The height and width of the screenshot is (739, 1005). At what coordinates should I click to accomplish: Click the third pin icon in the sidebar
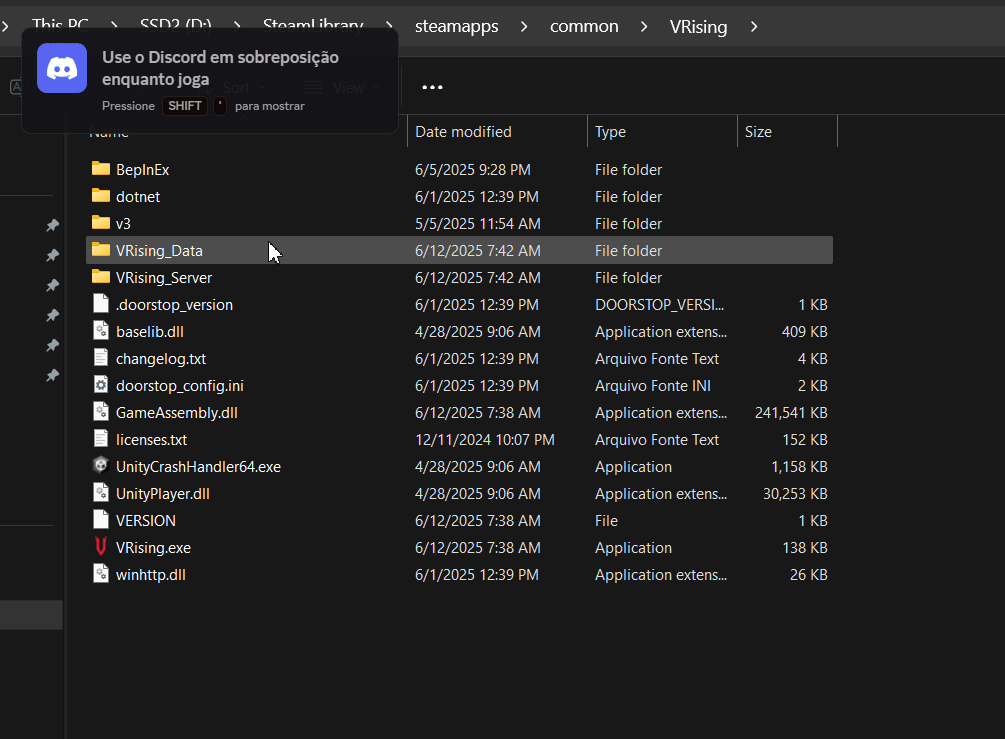[x=53, y=285]
